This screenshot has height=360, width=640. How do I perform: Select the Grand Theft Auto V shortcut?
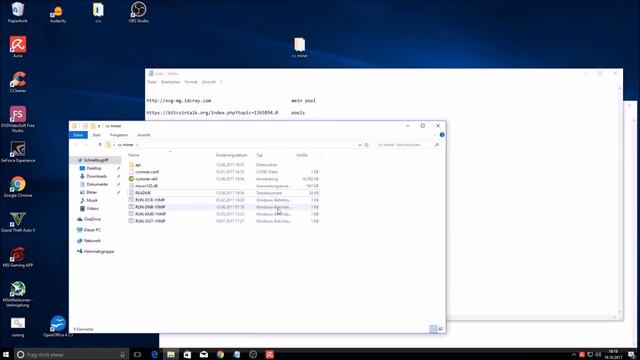tap(18, 222)
